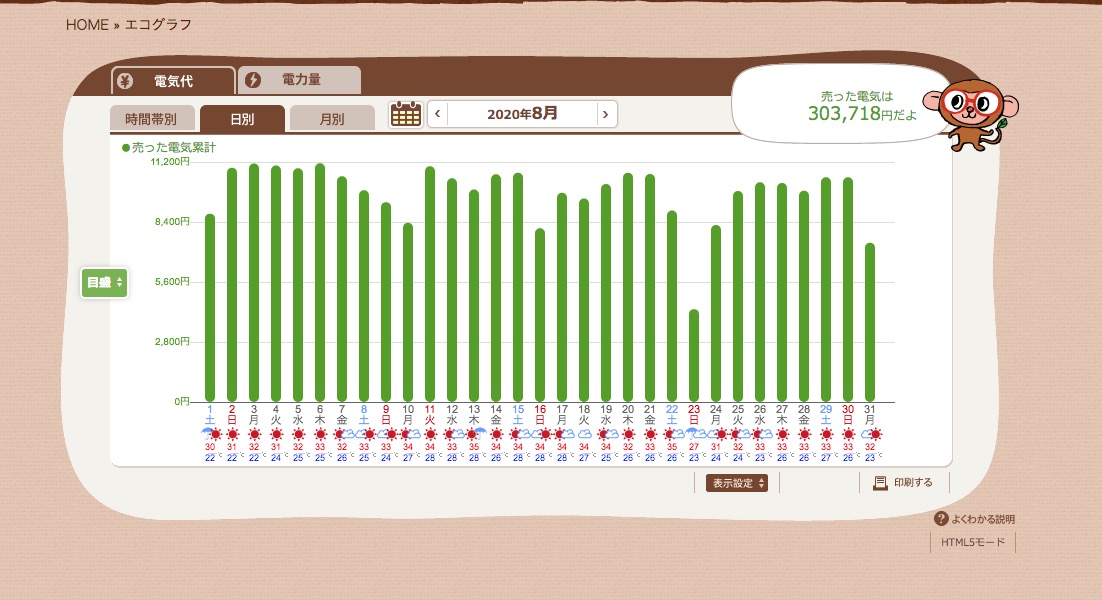Go to previous month arrow

click(437, 114)
